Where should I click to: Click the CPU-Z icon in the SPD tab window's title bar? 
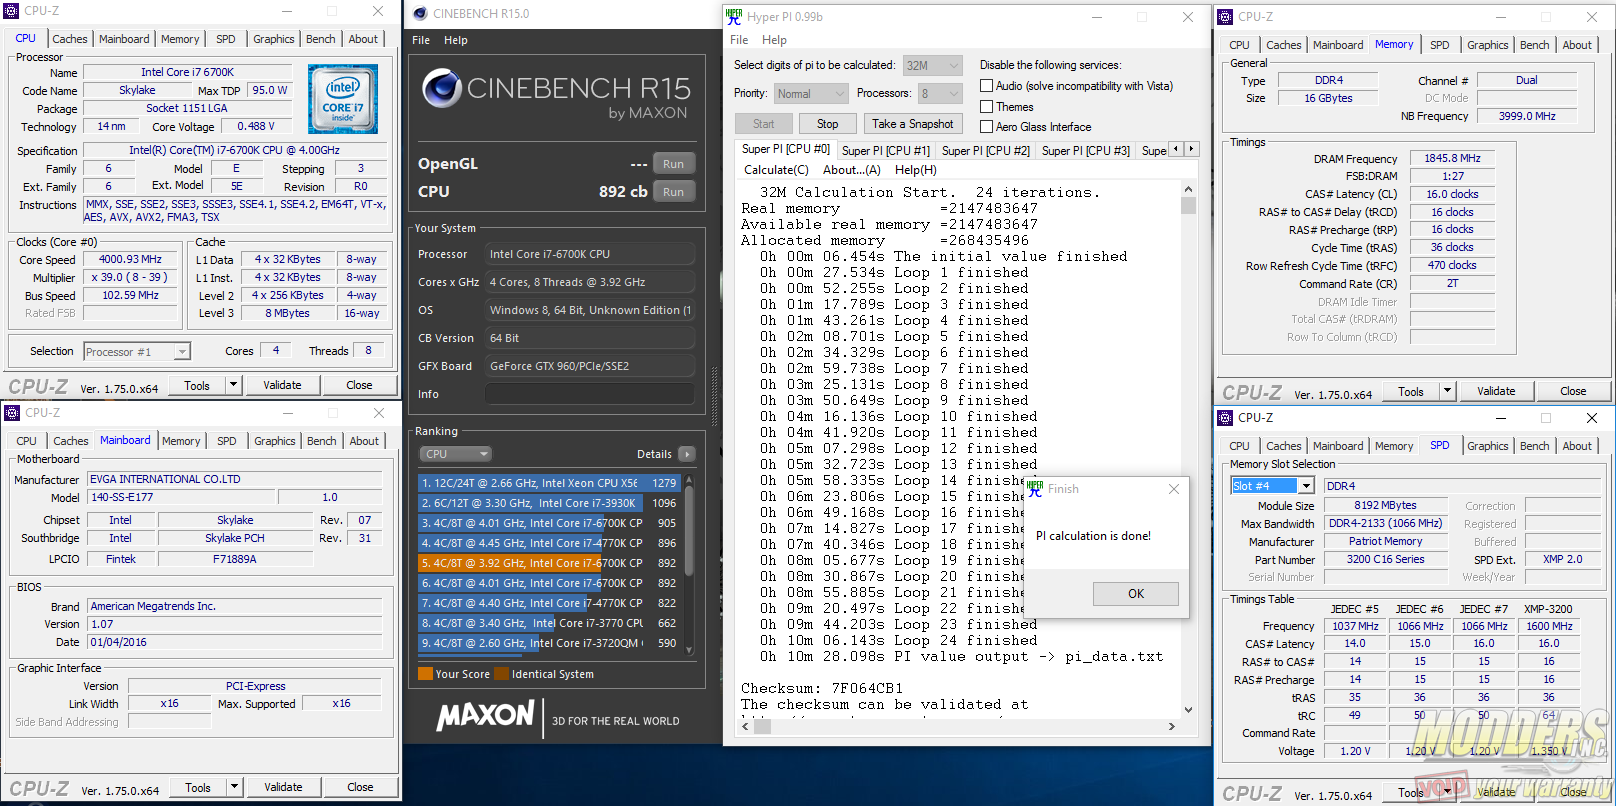[1225, 417]
